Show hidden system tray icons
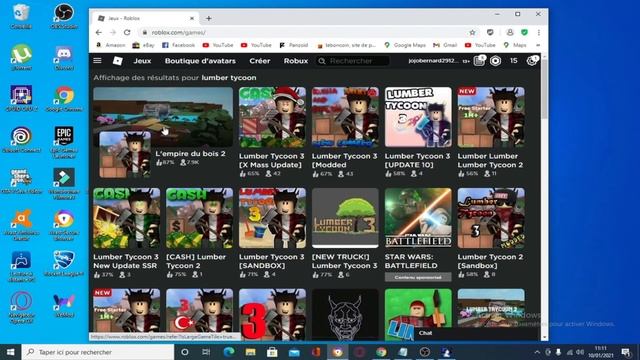 pos(537,352)
